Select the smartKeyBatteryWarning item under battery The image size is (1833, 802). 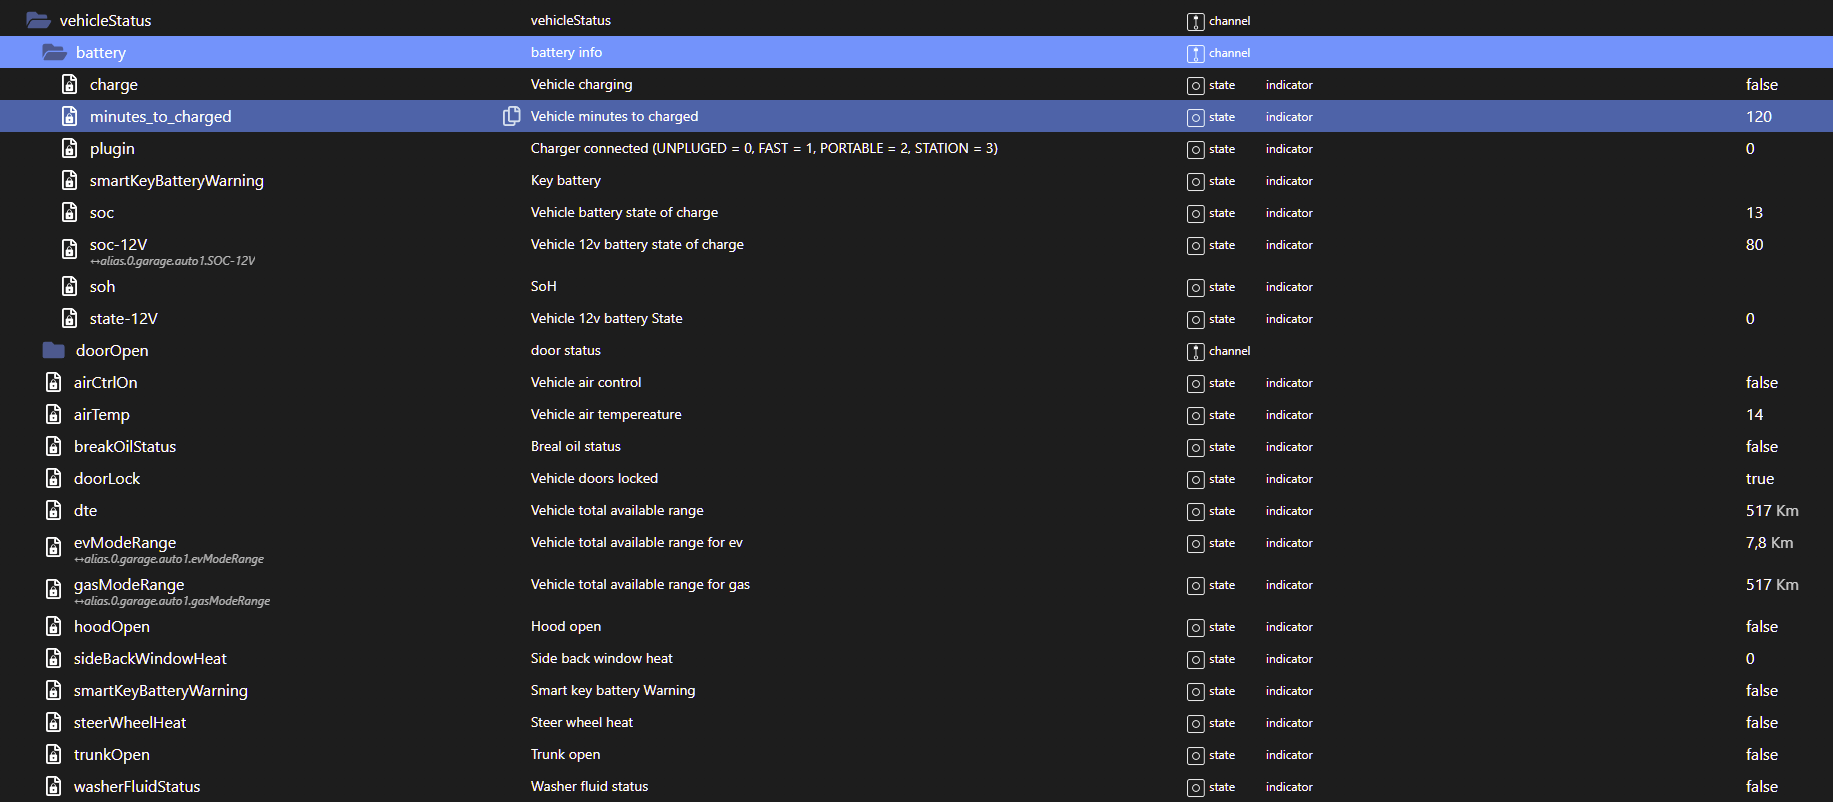176,181
